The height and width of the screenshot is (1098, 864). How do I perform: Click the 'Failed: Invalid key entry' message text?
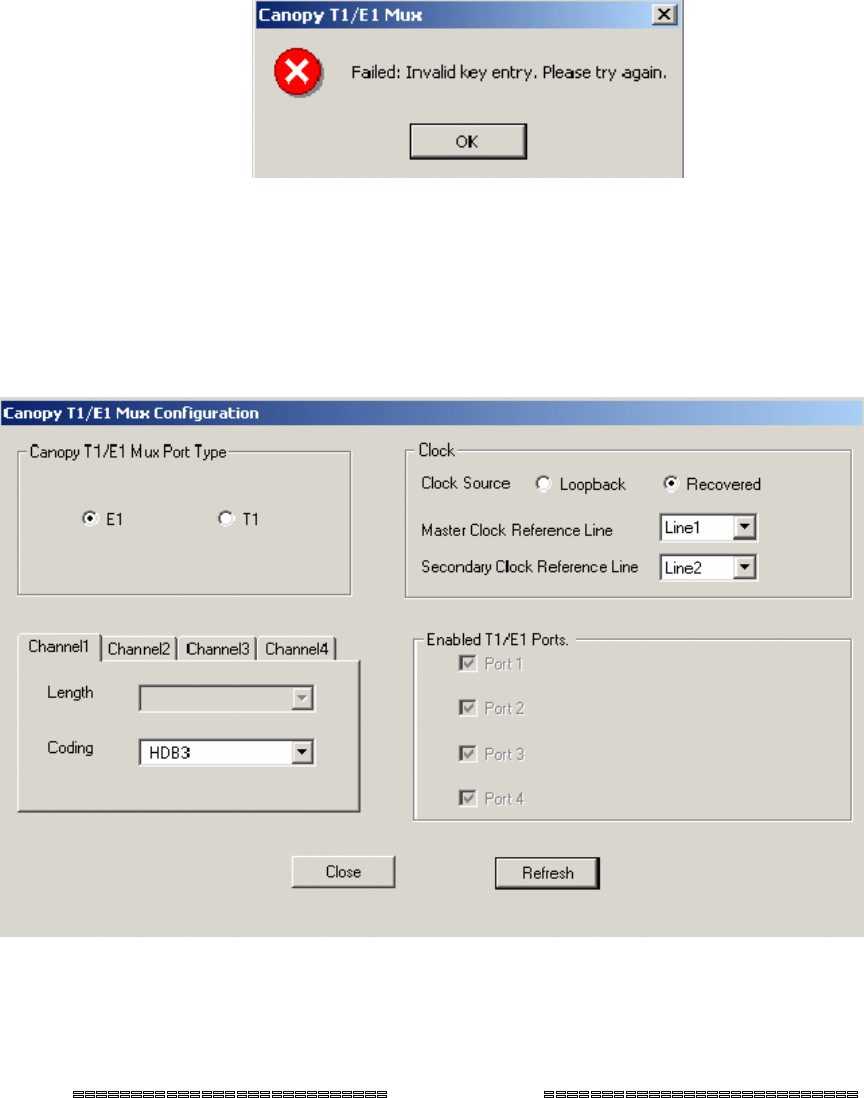click(509, 73)
